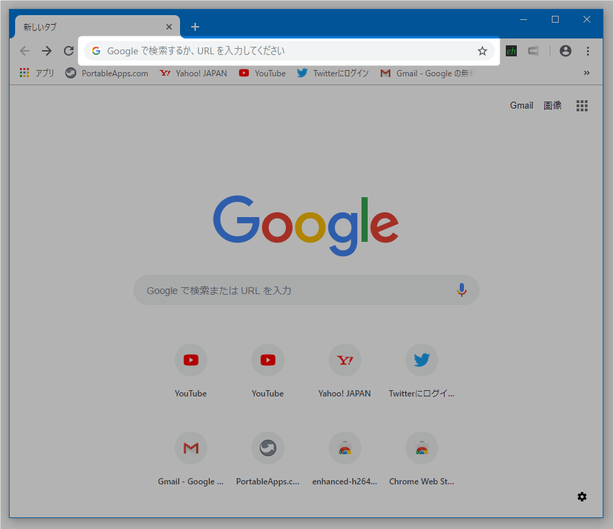The height and width of the screenshot is (529, 613).
Task: Close the Chrome window
Action: click(586, 19)
